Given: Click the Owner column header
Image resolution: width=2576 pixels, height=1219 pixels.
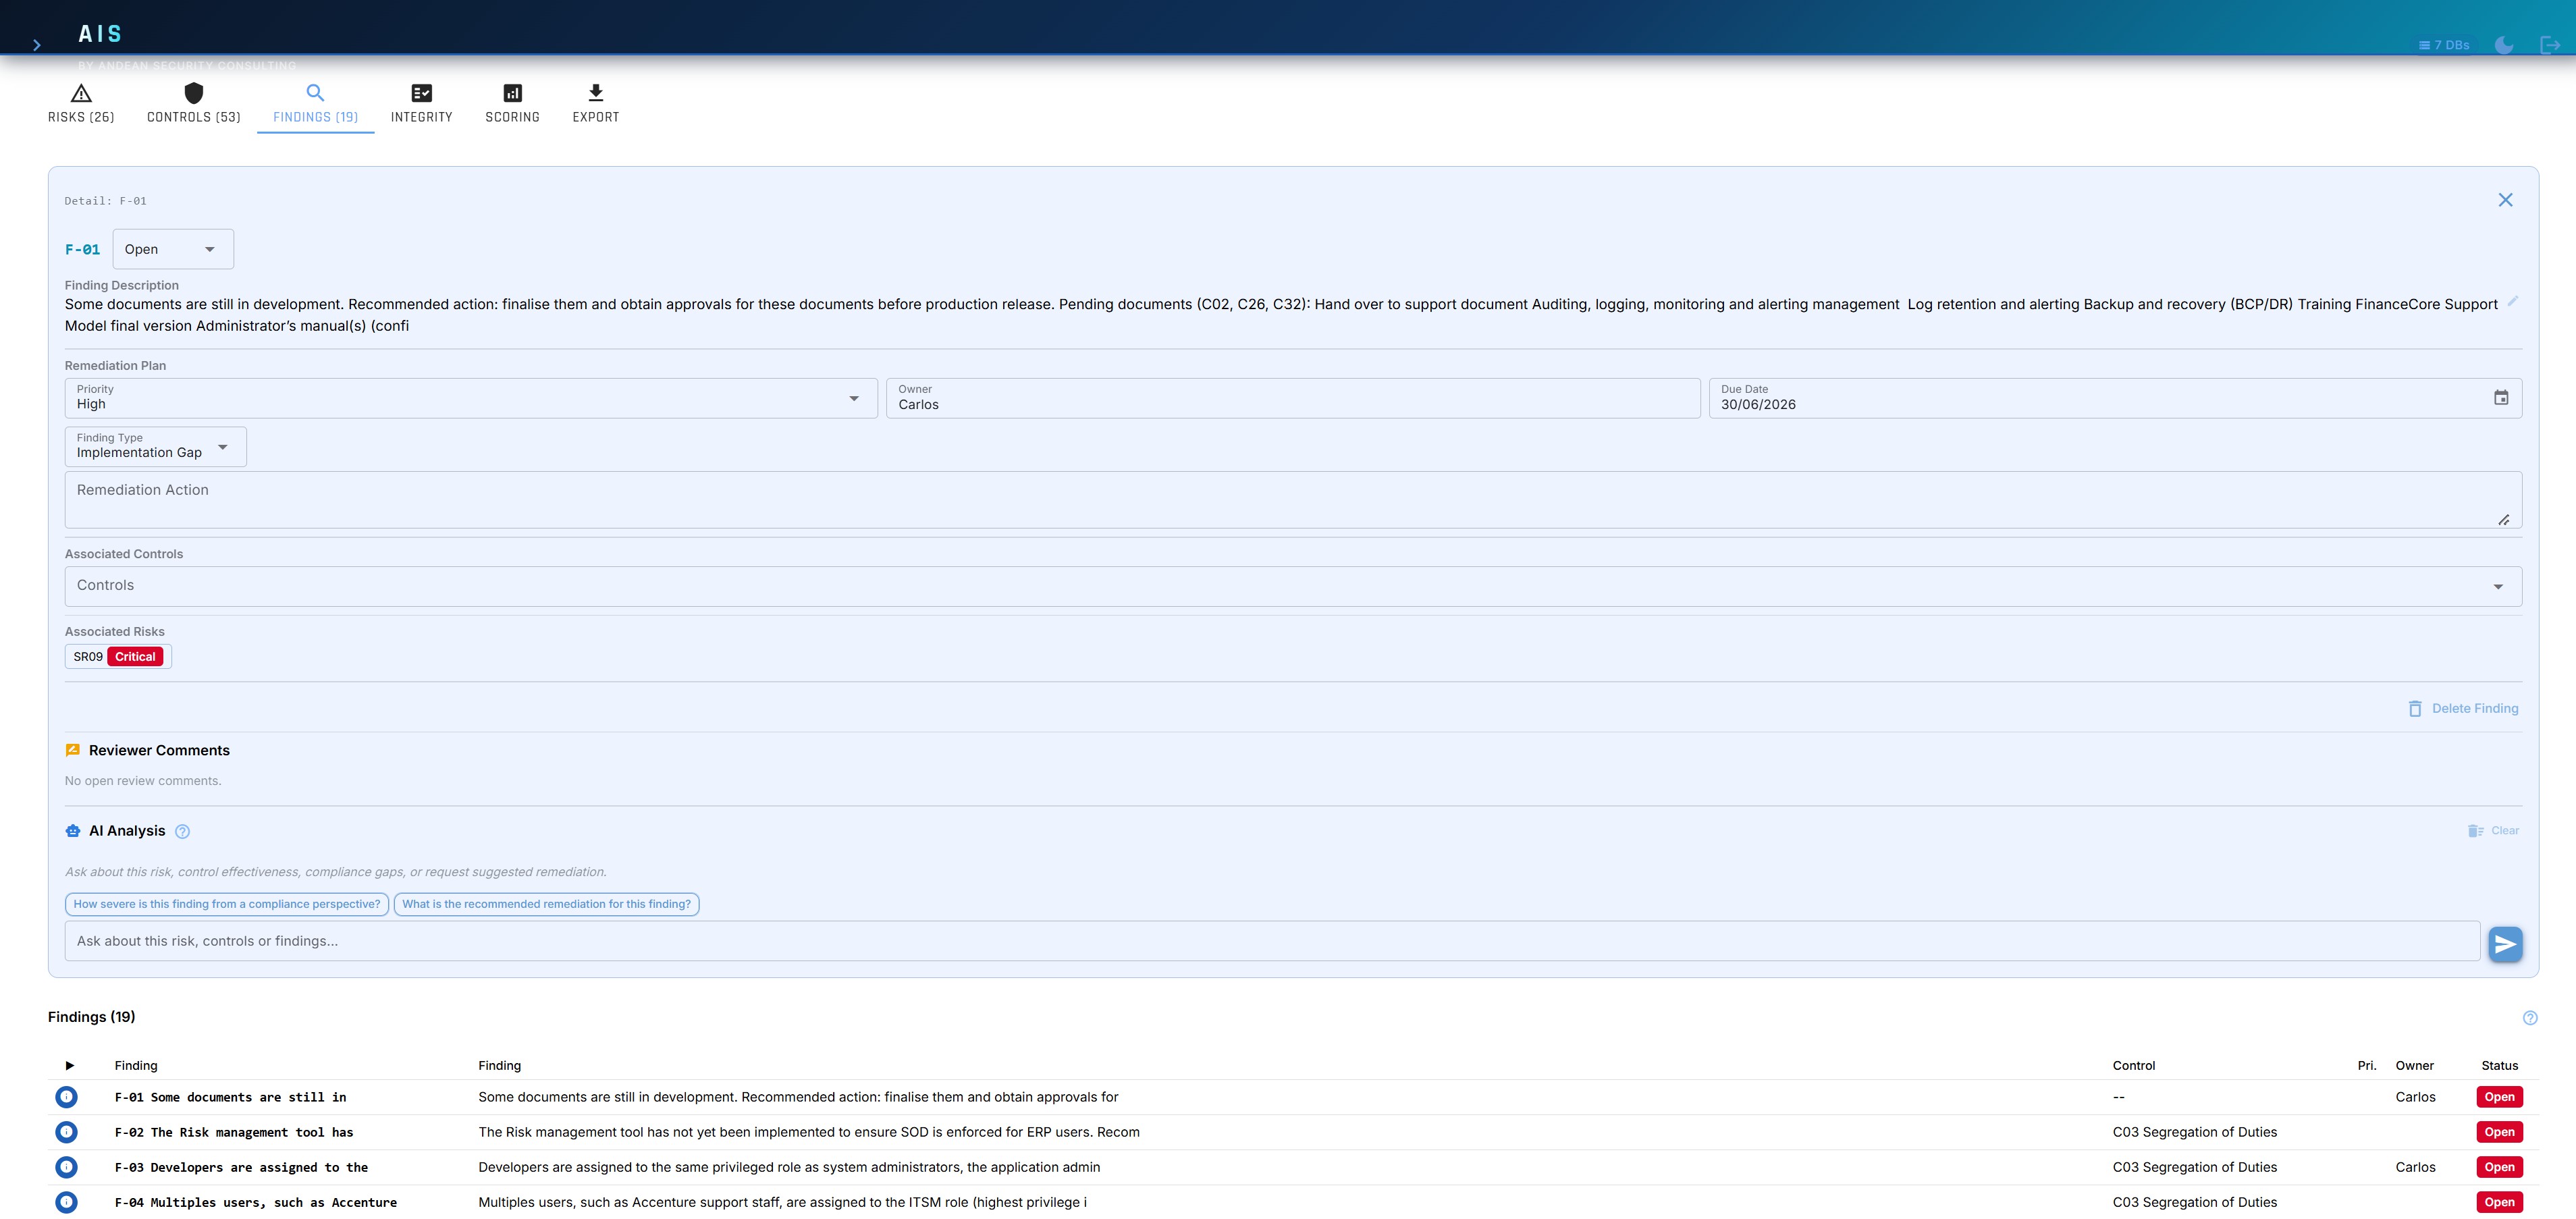Looking at the screenshot, I should pos(2414,1066).
